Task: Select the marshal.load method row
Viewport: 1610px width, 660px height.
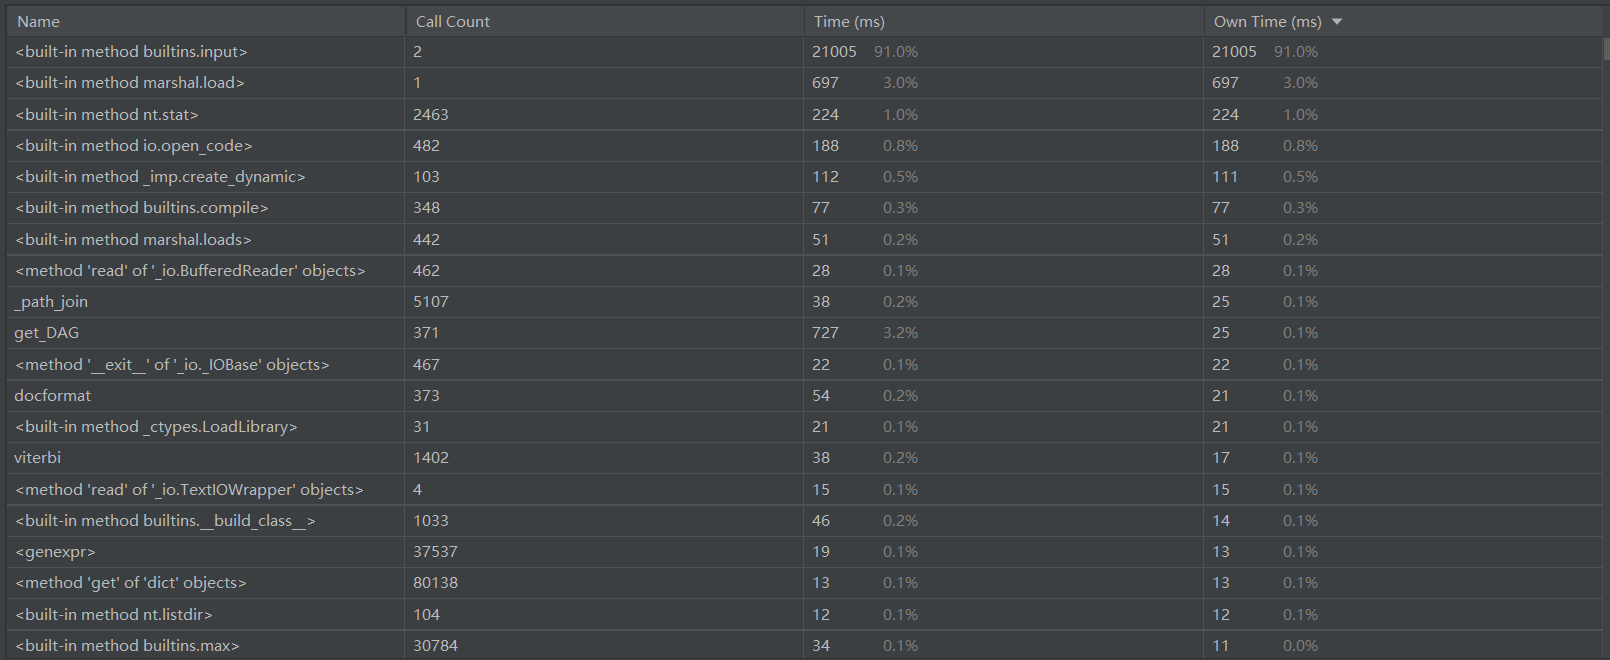Action: click(804, 83)
